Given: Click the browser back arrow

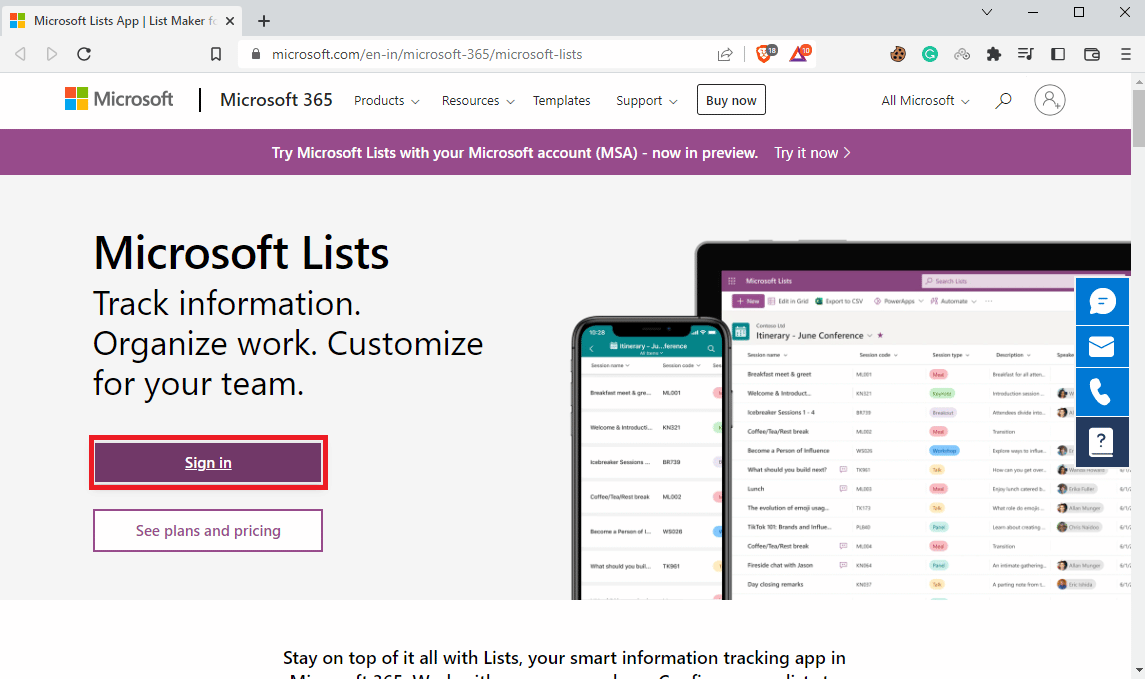Looking at the screenshot, I should tap(20, 54).
